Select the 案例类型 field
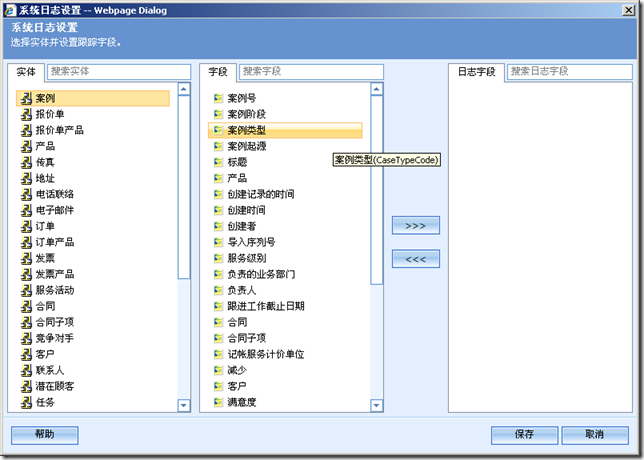The image size is (644, 460). (x=285, y=130)
